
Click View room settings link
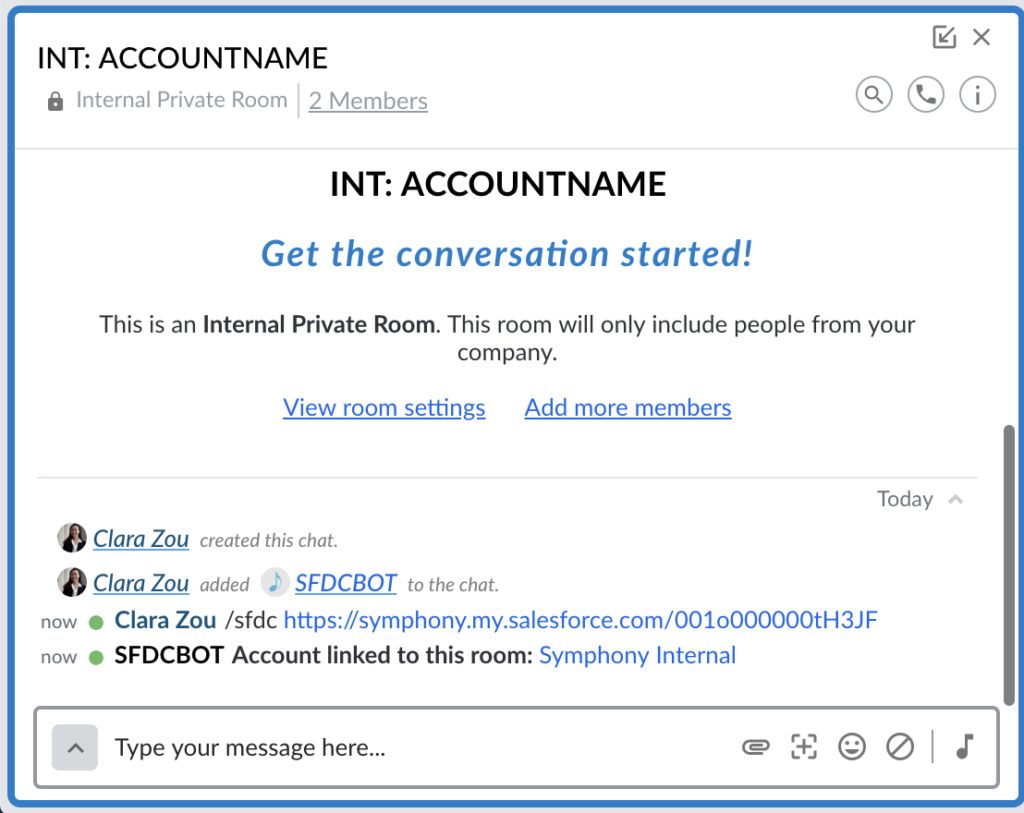384,407
